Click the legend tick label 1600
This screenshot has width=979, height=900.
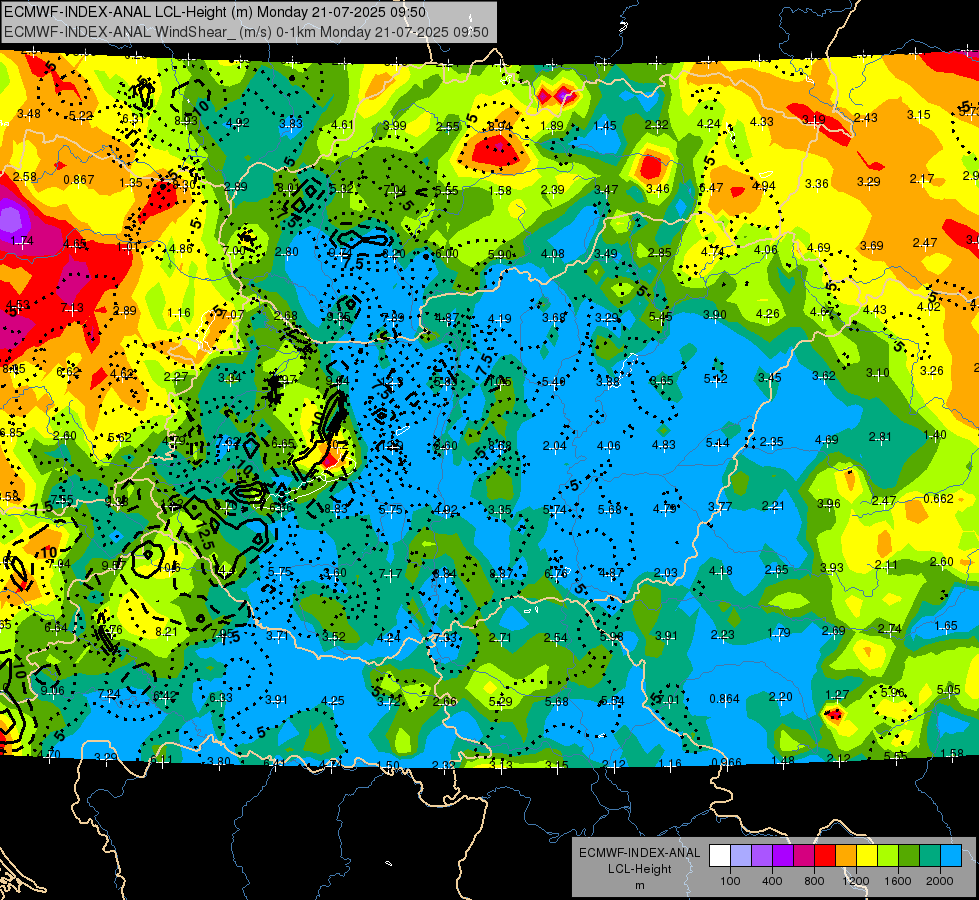point(898,881)
